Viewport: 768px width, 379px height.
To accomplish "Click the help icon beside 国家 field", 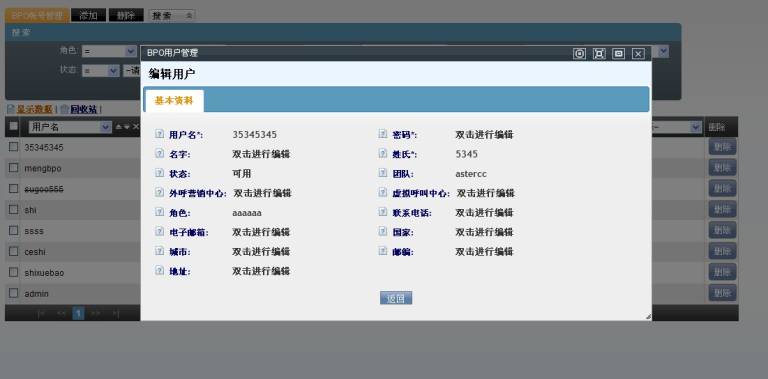I will tap(383, 232).
